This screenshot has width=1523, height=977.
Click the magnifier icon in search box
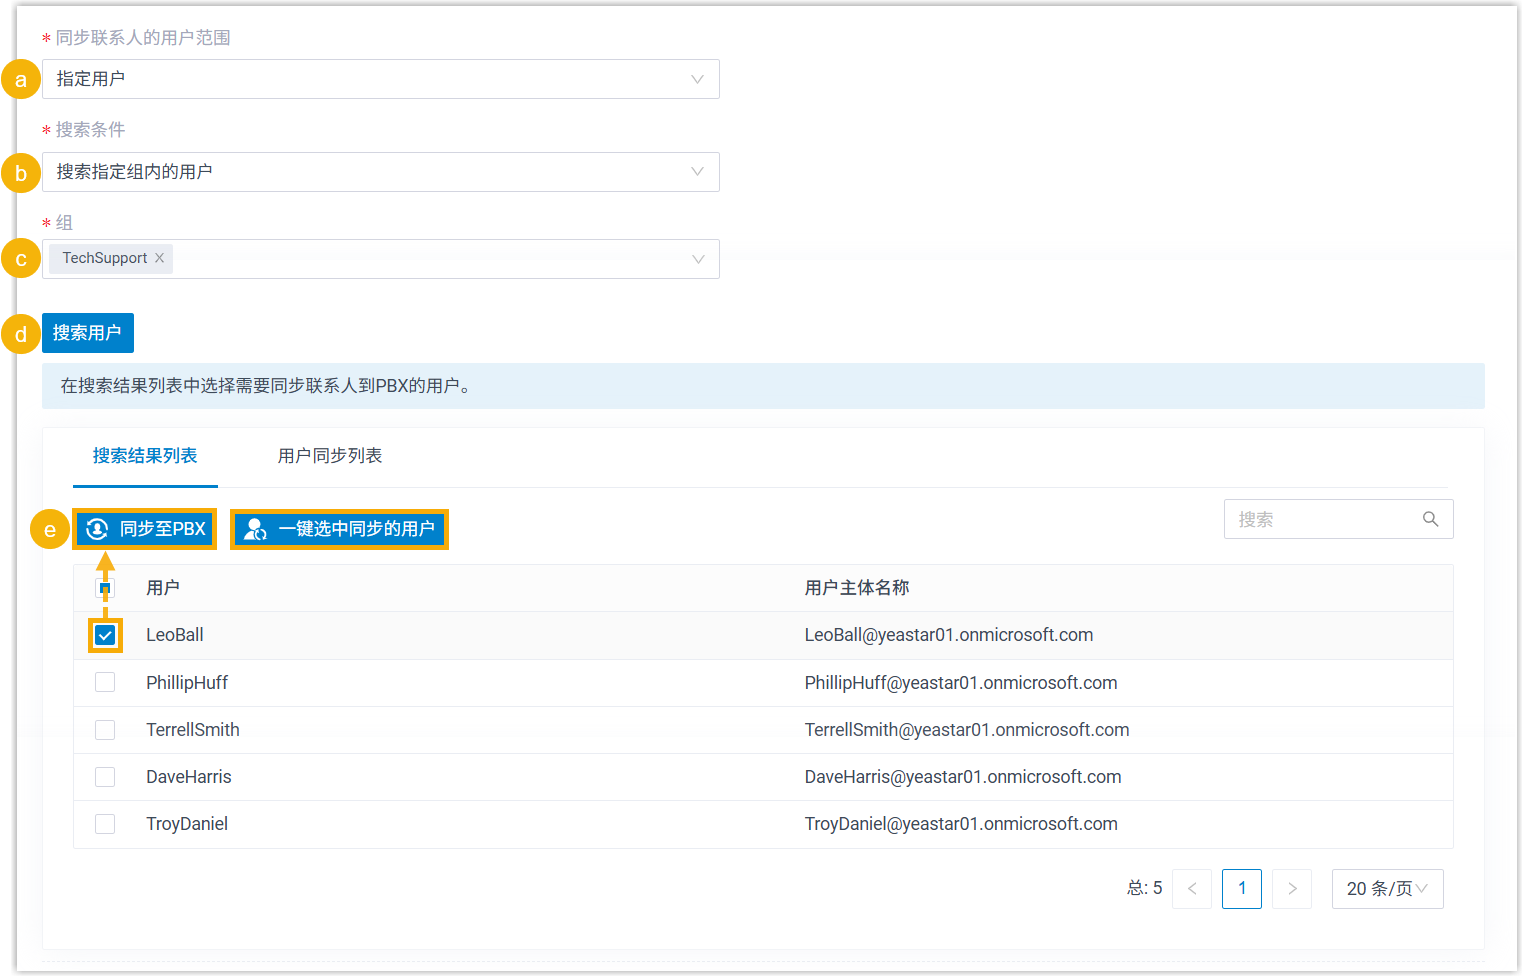tap(1430, 519)
